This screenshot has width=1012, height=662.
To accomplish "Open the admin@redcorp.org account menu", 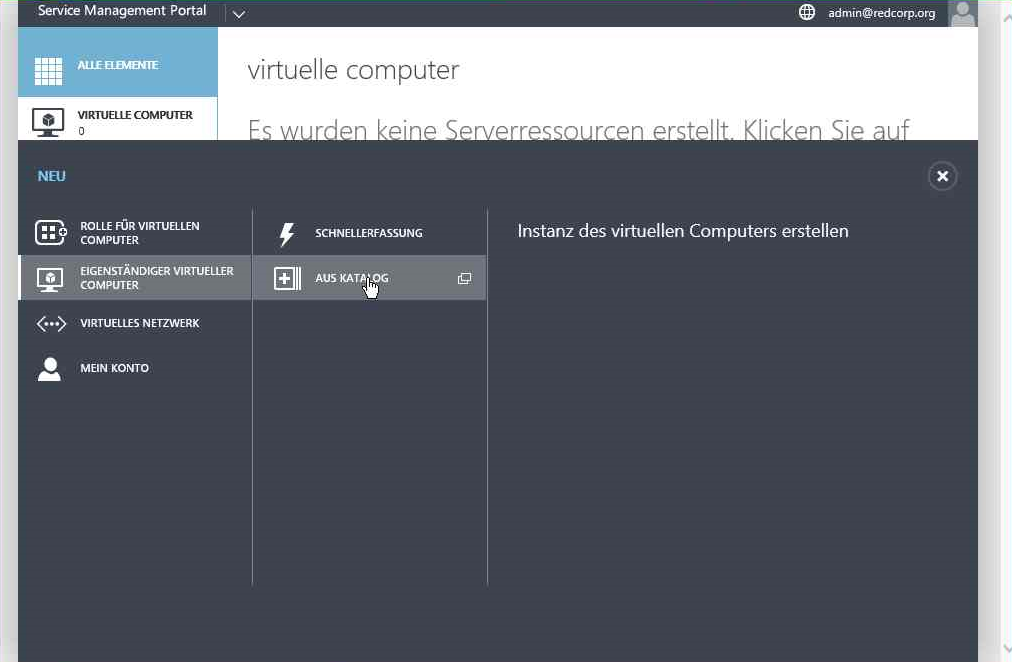I will click(881, 13).
